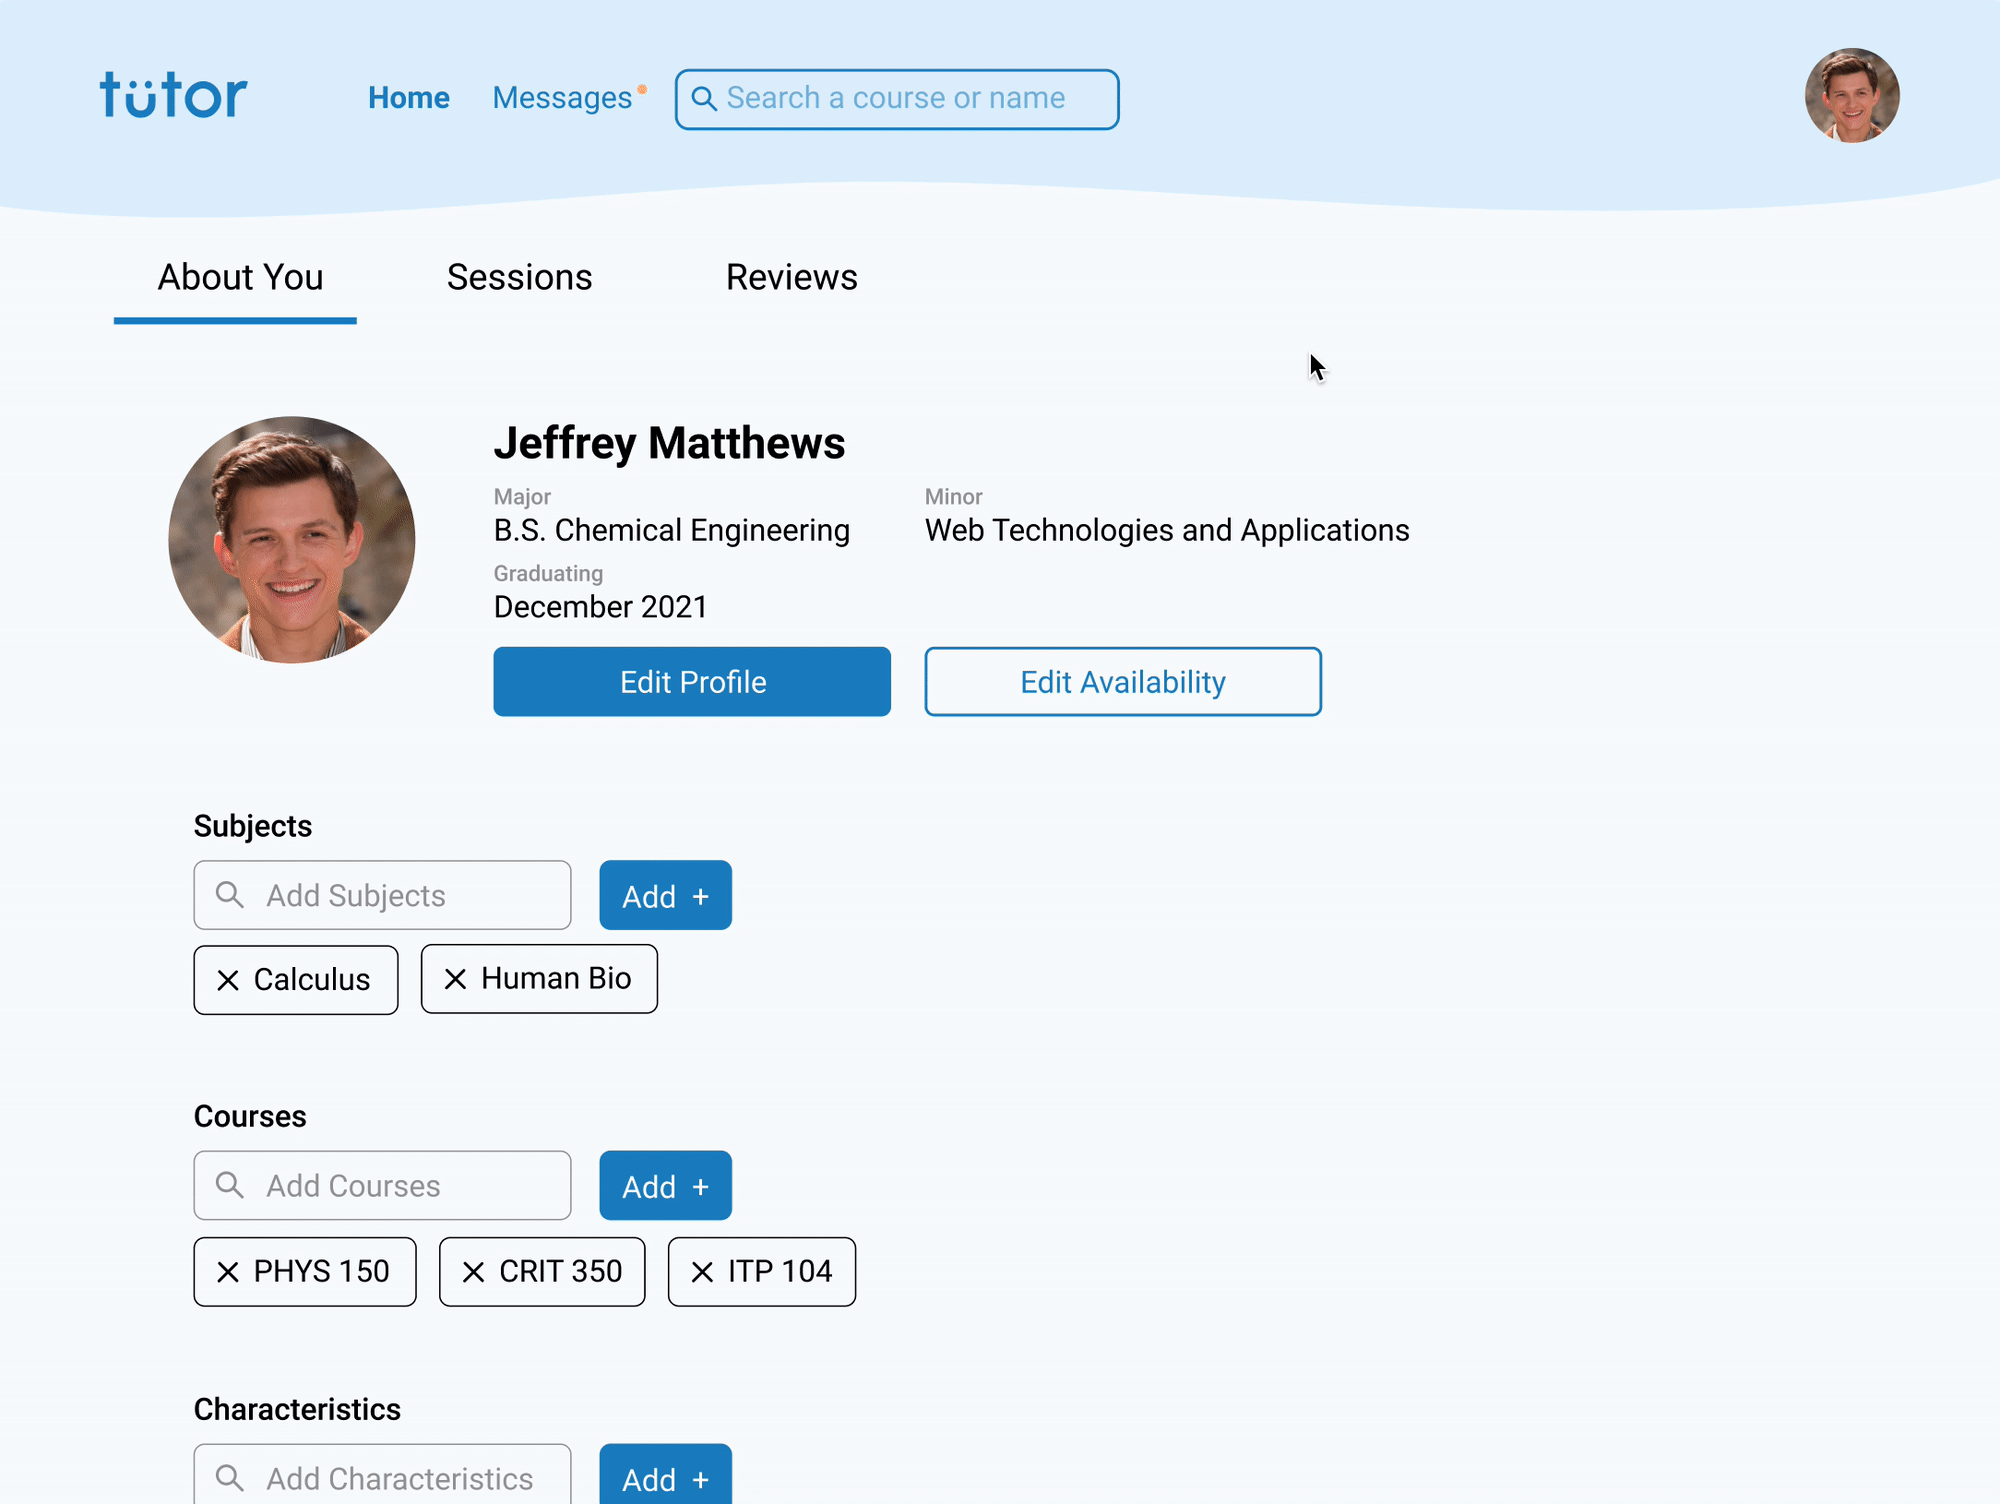Remove the Human Bio subject tag
The height and width of the screenshot is (1504, 2000).
[456, 979]
